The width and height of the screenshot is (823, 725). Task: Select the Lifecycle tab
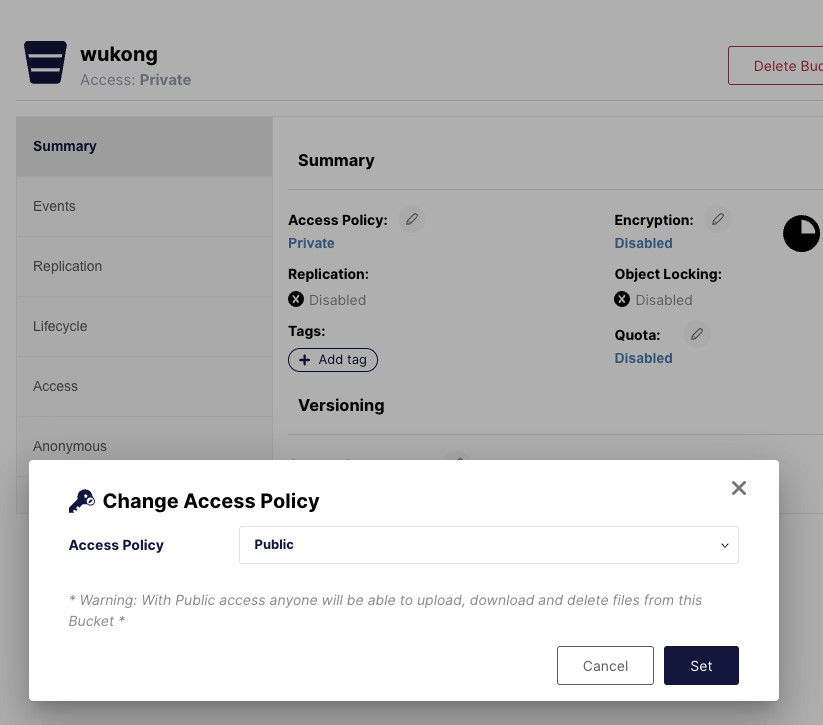point(144,326)
